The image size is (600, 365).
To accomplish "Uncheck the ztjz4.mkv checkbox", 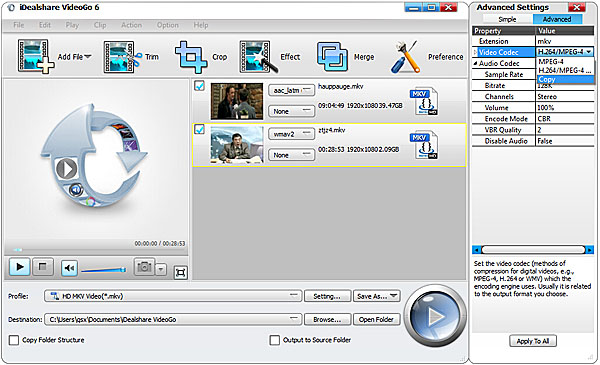I will 199,129.
